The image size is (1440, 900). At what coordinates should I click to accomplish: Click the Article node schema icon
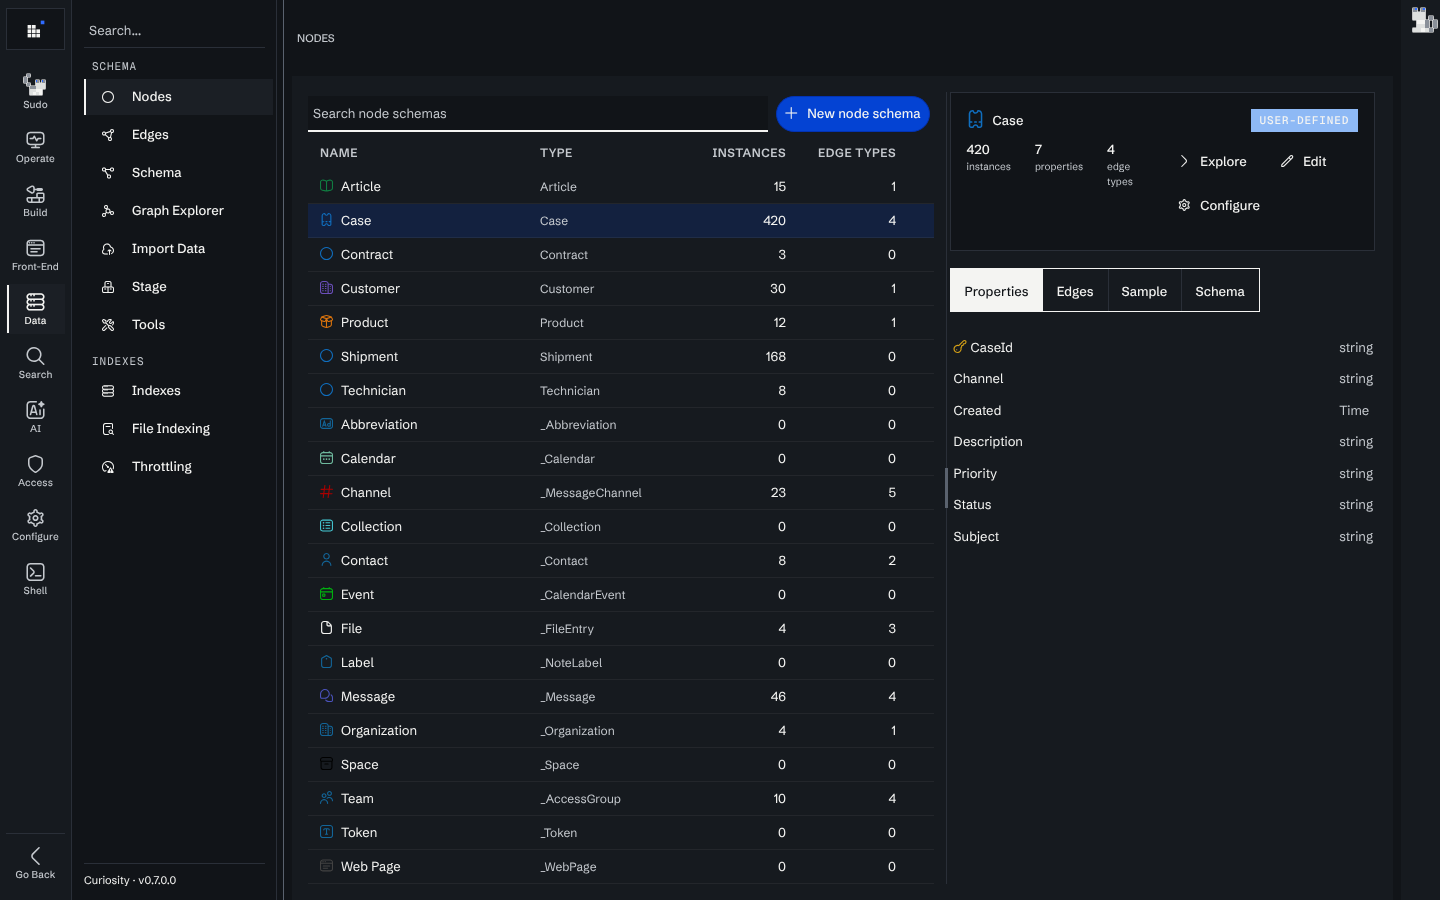click(x=326, y=186)
